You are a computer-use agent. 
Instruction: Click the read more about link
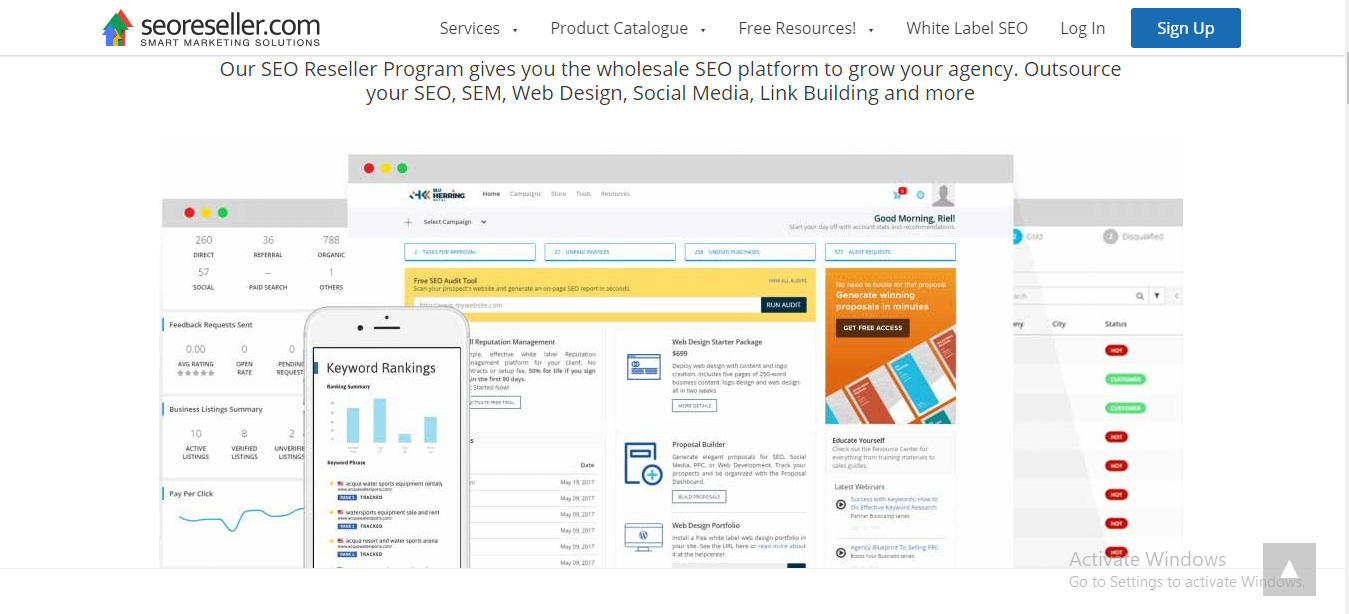(781, 546)
